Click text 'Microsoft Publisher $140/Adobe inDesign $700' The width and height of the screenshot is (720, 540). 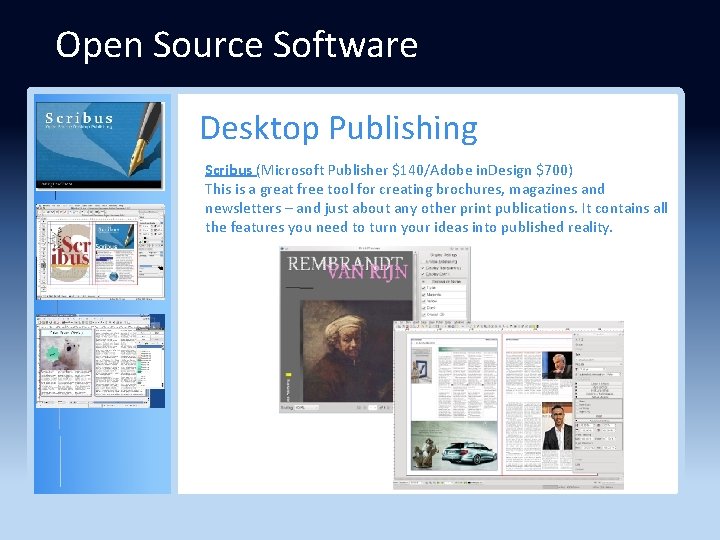click(x=415, y=170)
